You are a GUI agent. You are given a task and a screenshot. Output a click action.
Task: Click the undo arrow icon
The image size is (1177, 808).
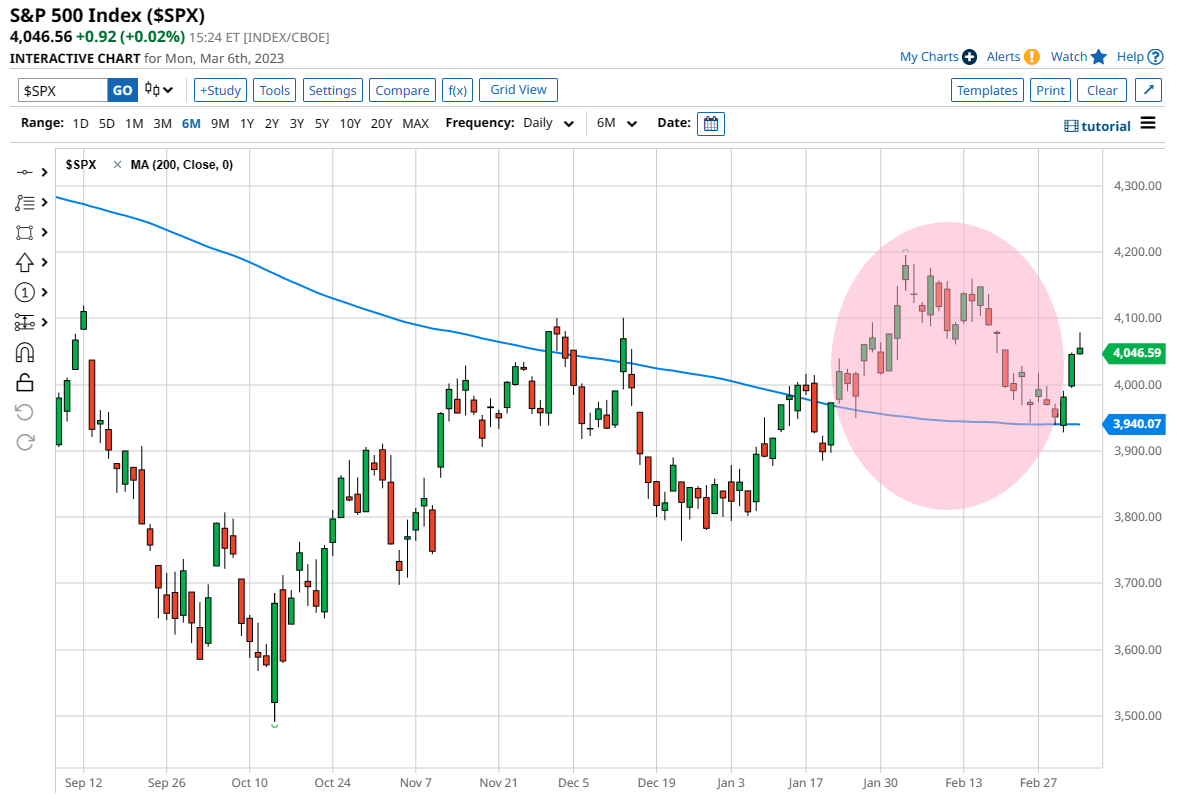coord(25,412)
